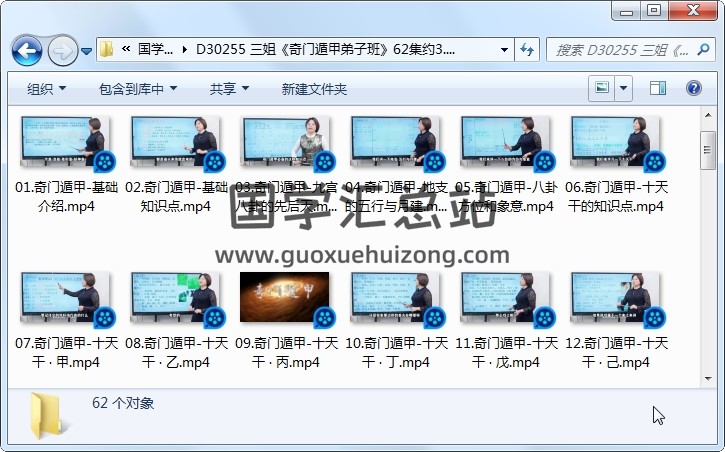Screen dimensions: 725x452
Task: Click file name 11.奇门遁甲-十天干·戊.mp4
Action: [x=506, y=353]
